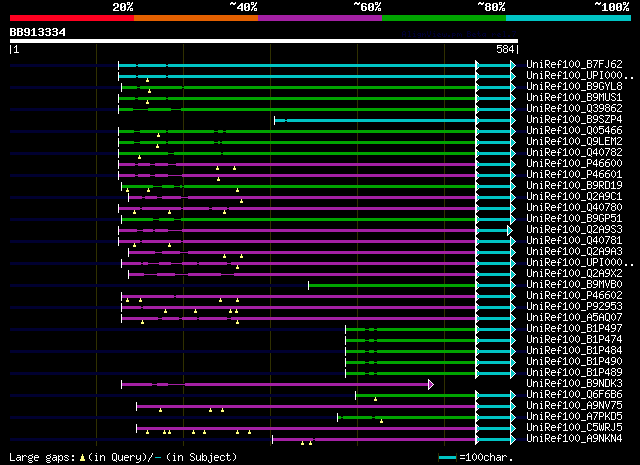640x465 pixels.
Task: Open the UniRef100_Q2A9X2 hit
Action: (574, 274)
